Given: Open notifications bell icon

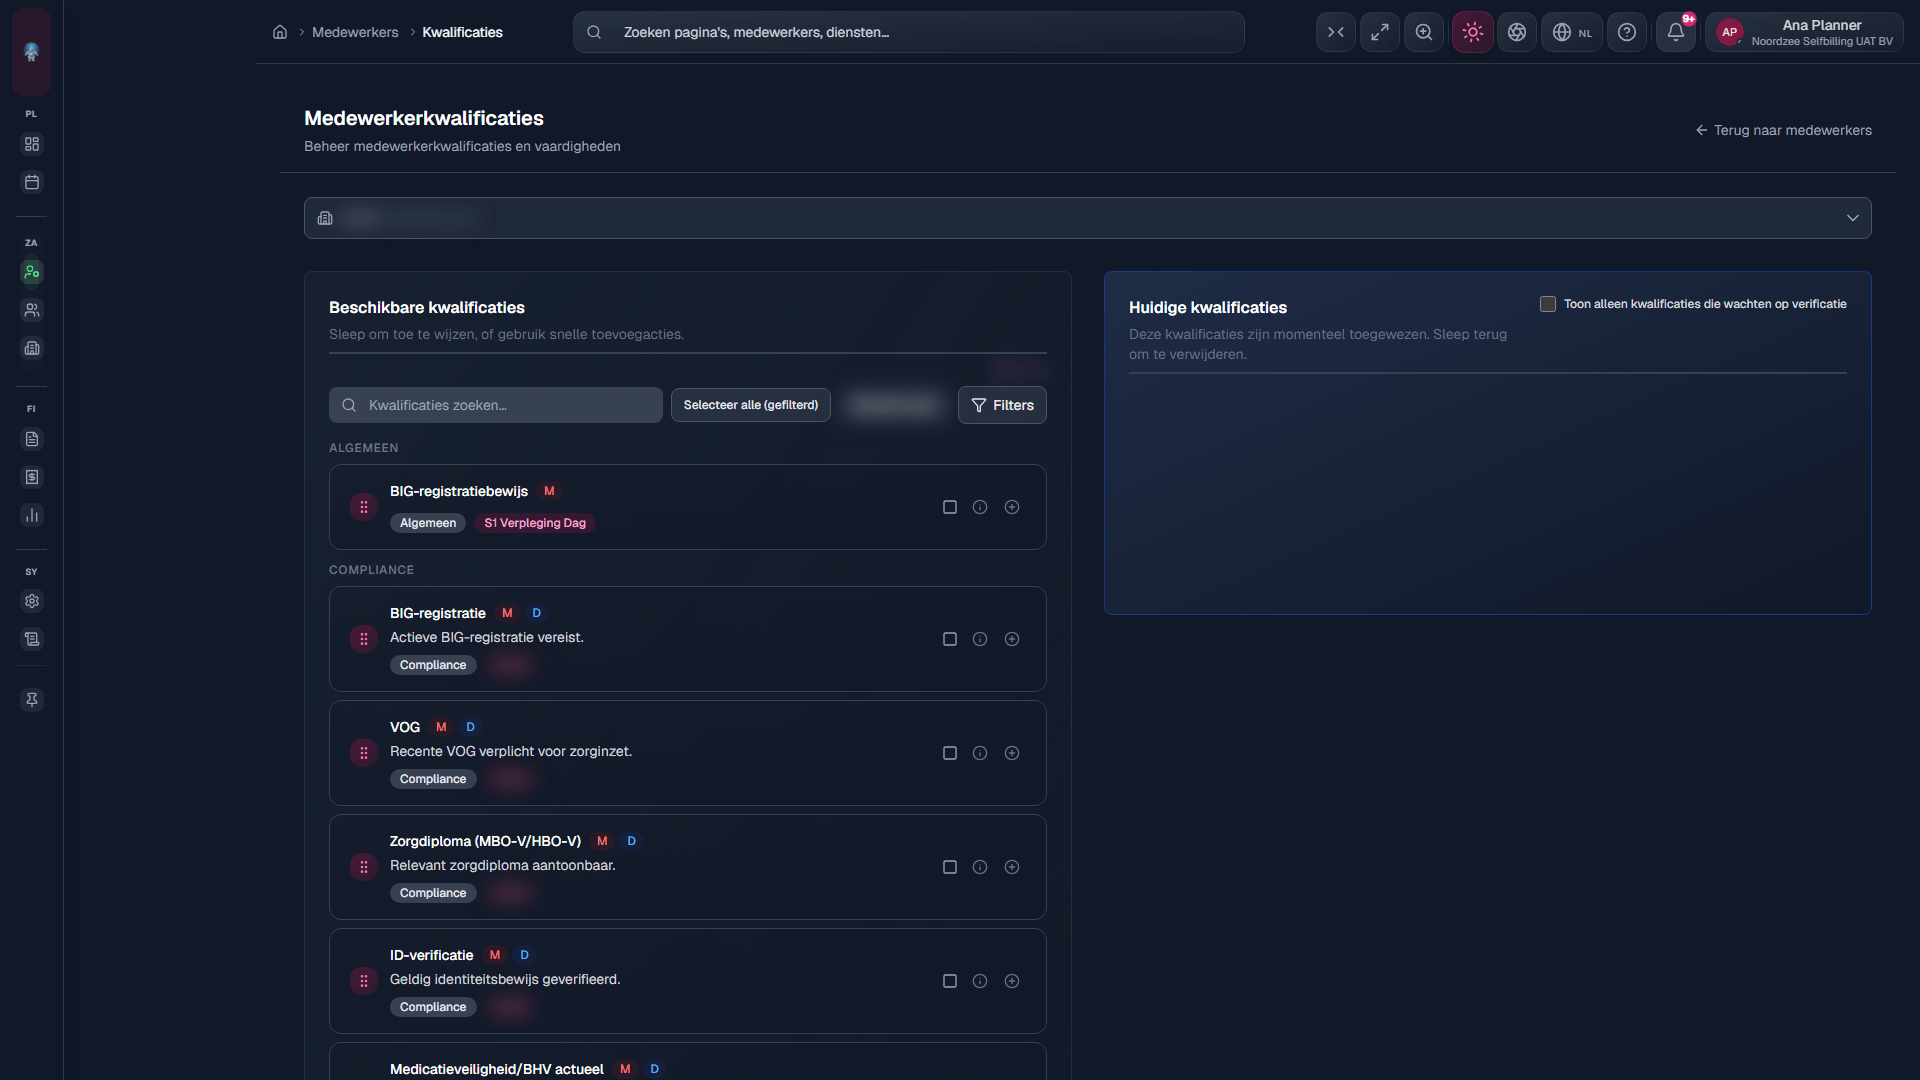Looking at the screenshot, I should [1676, 32].
